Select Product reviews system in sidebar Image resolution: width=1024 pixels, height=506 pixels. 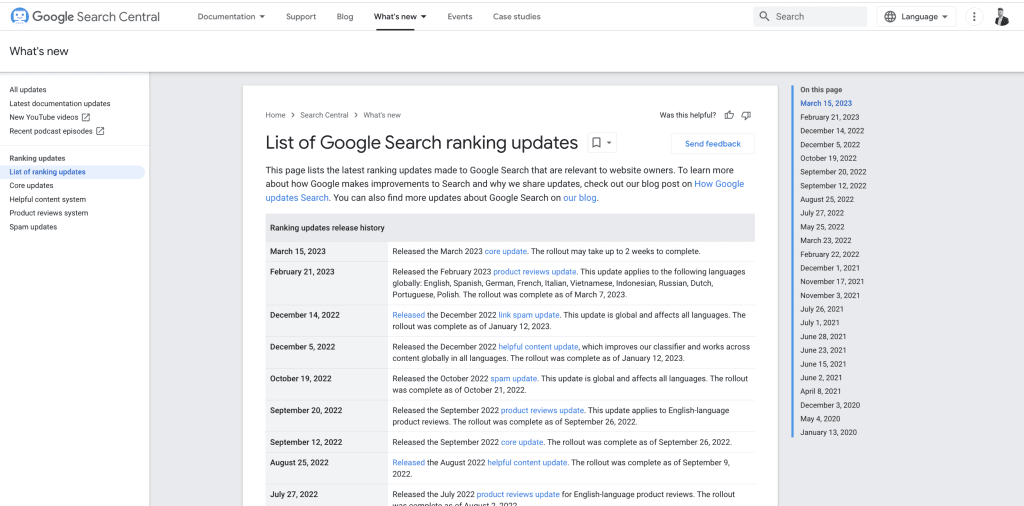pos(49,213)
